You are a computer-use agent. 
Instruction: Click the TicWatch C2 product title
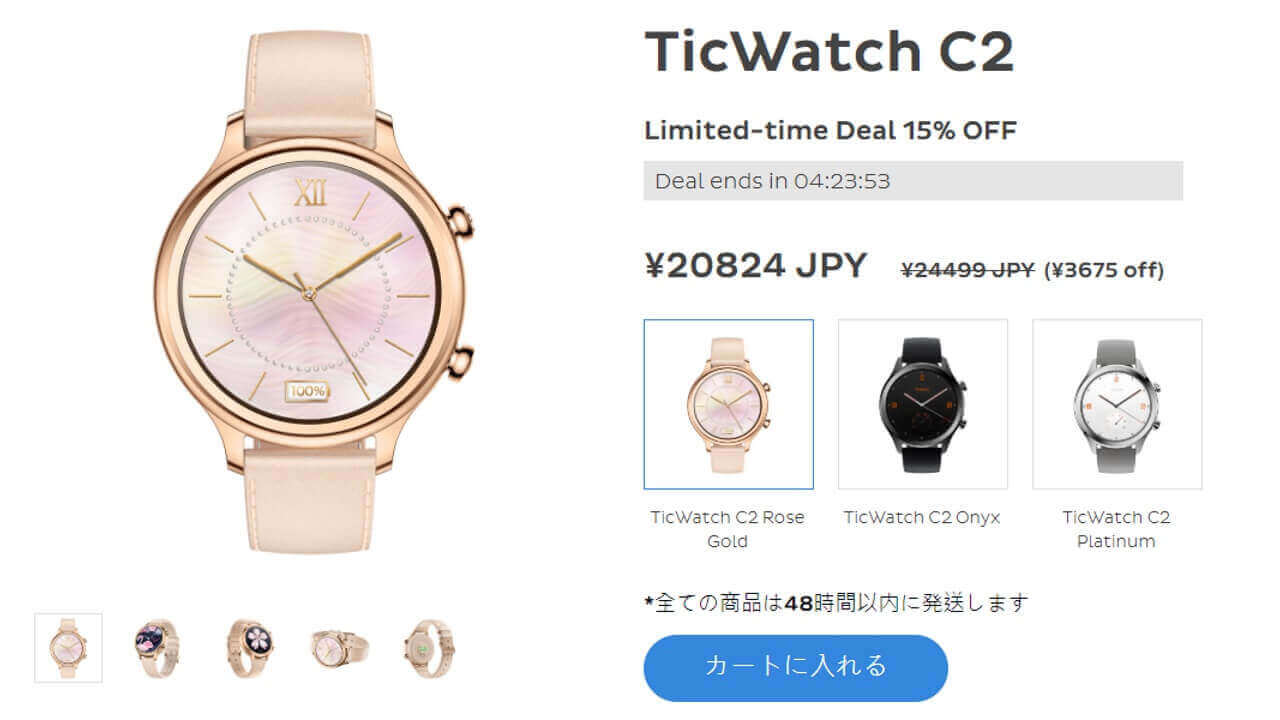click(829, 51)
